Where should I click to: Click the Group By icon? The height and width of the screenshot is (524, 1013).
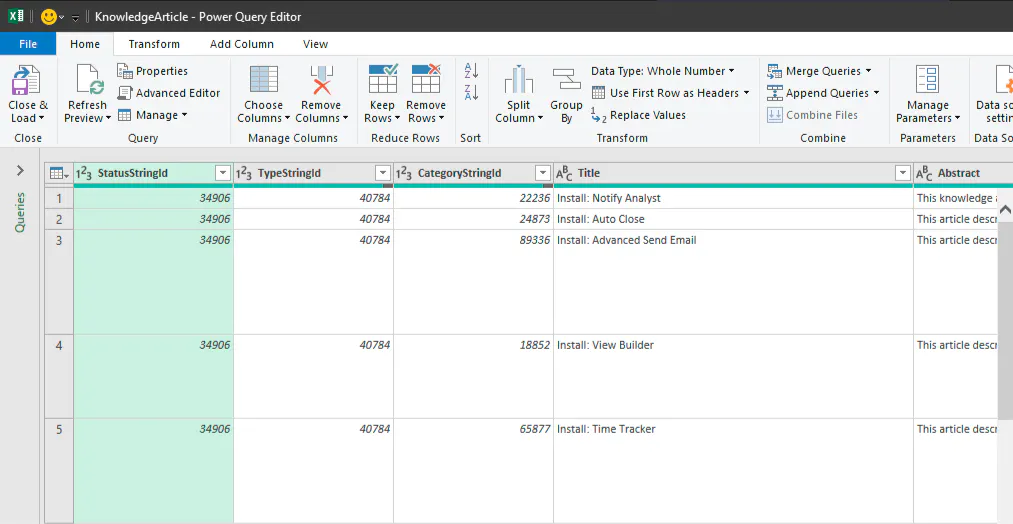(x=566, y=82)
